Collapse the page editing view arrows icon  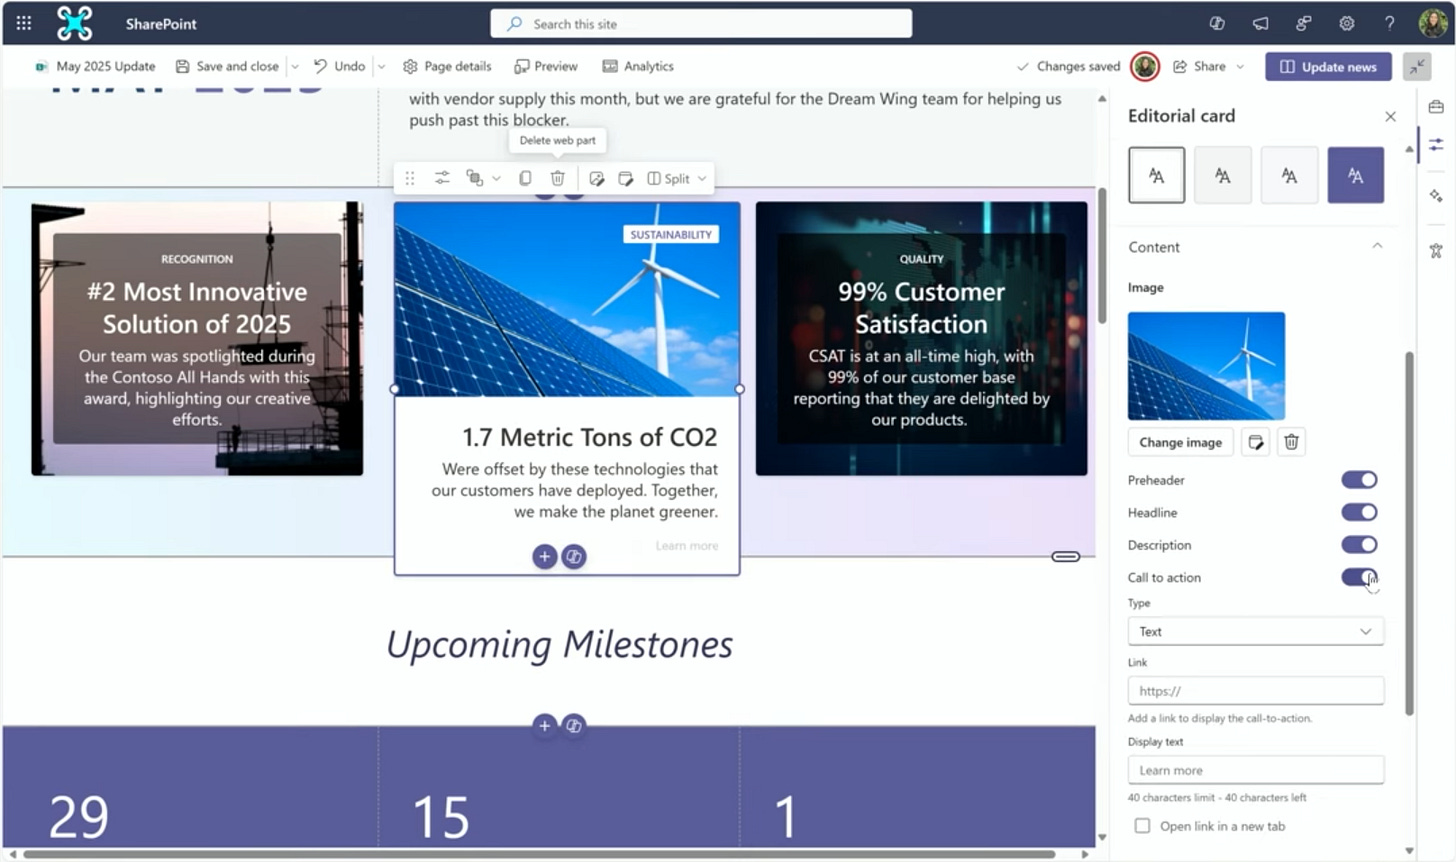click(x=1417, y=66)
